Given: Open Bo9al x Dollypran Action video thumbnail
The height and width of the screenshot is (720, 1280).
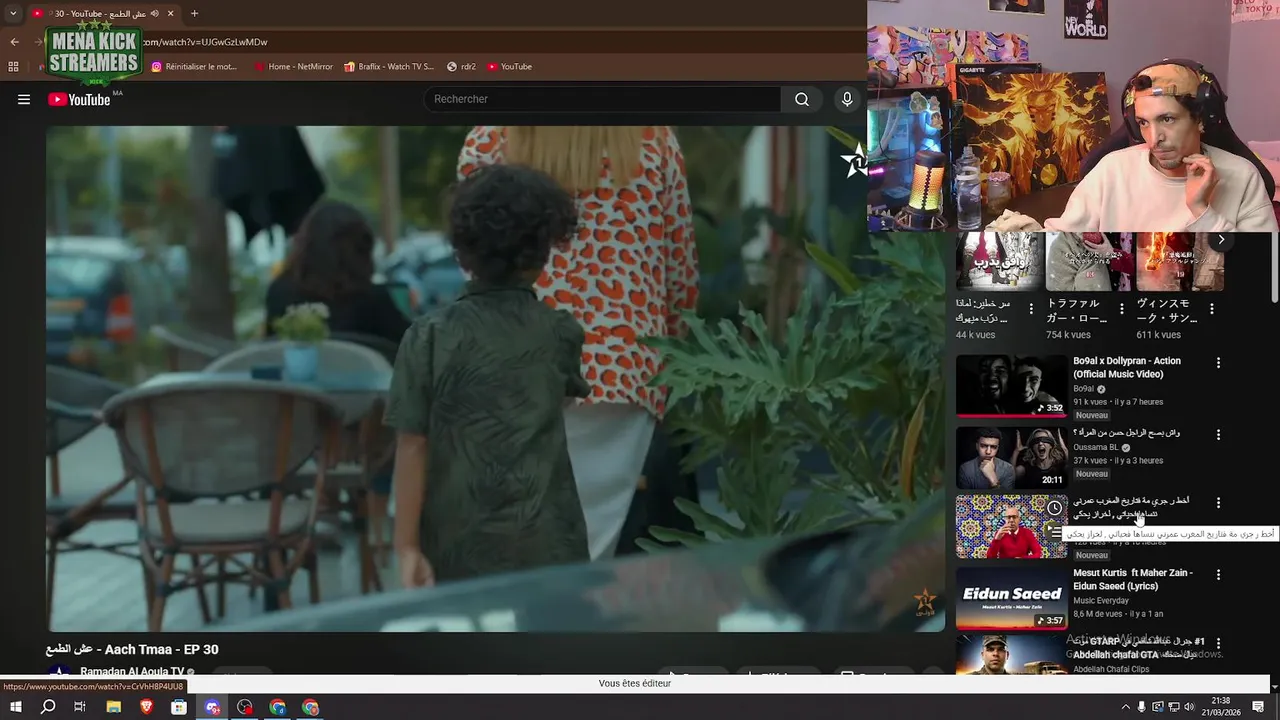Looking at the screenshot, I should [x=1011, y=386].
